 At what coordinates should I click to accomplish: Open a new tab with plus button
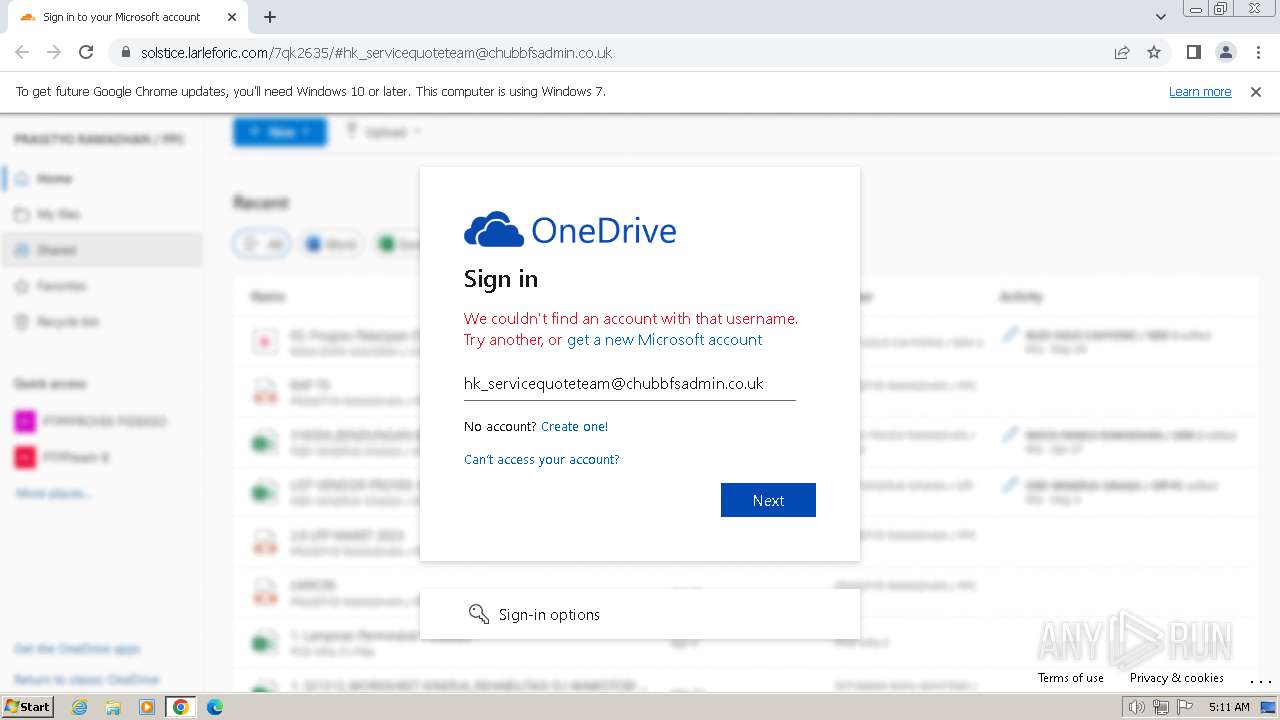click(270, 17)
